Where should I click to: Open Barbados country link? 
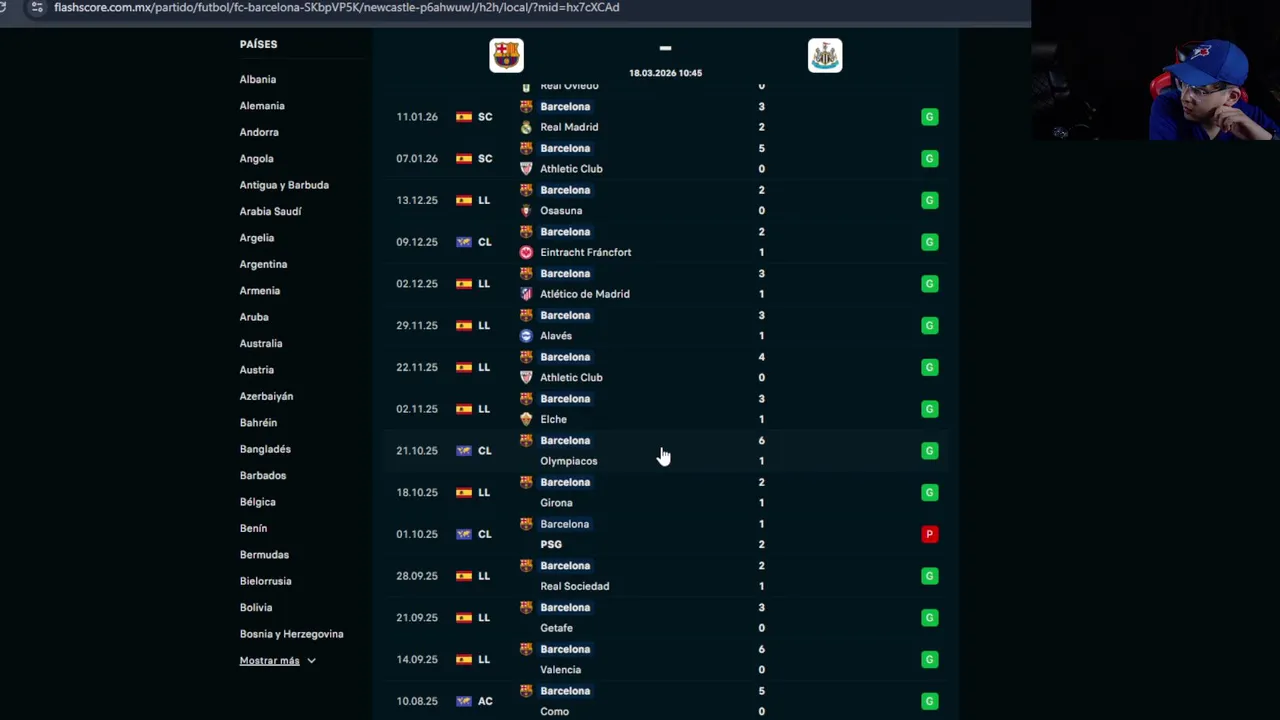point(263,476)
